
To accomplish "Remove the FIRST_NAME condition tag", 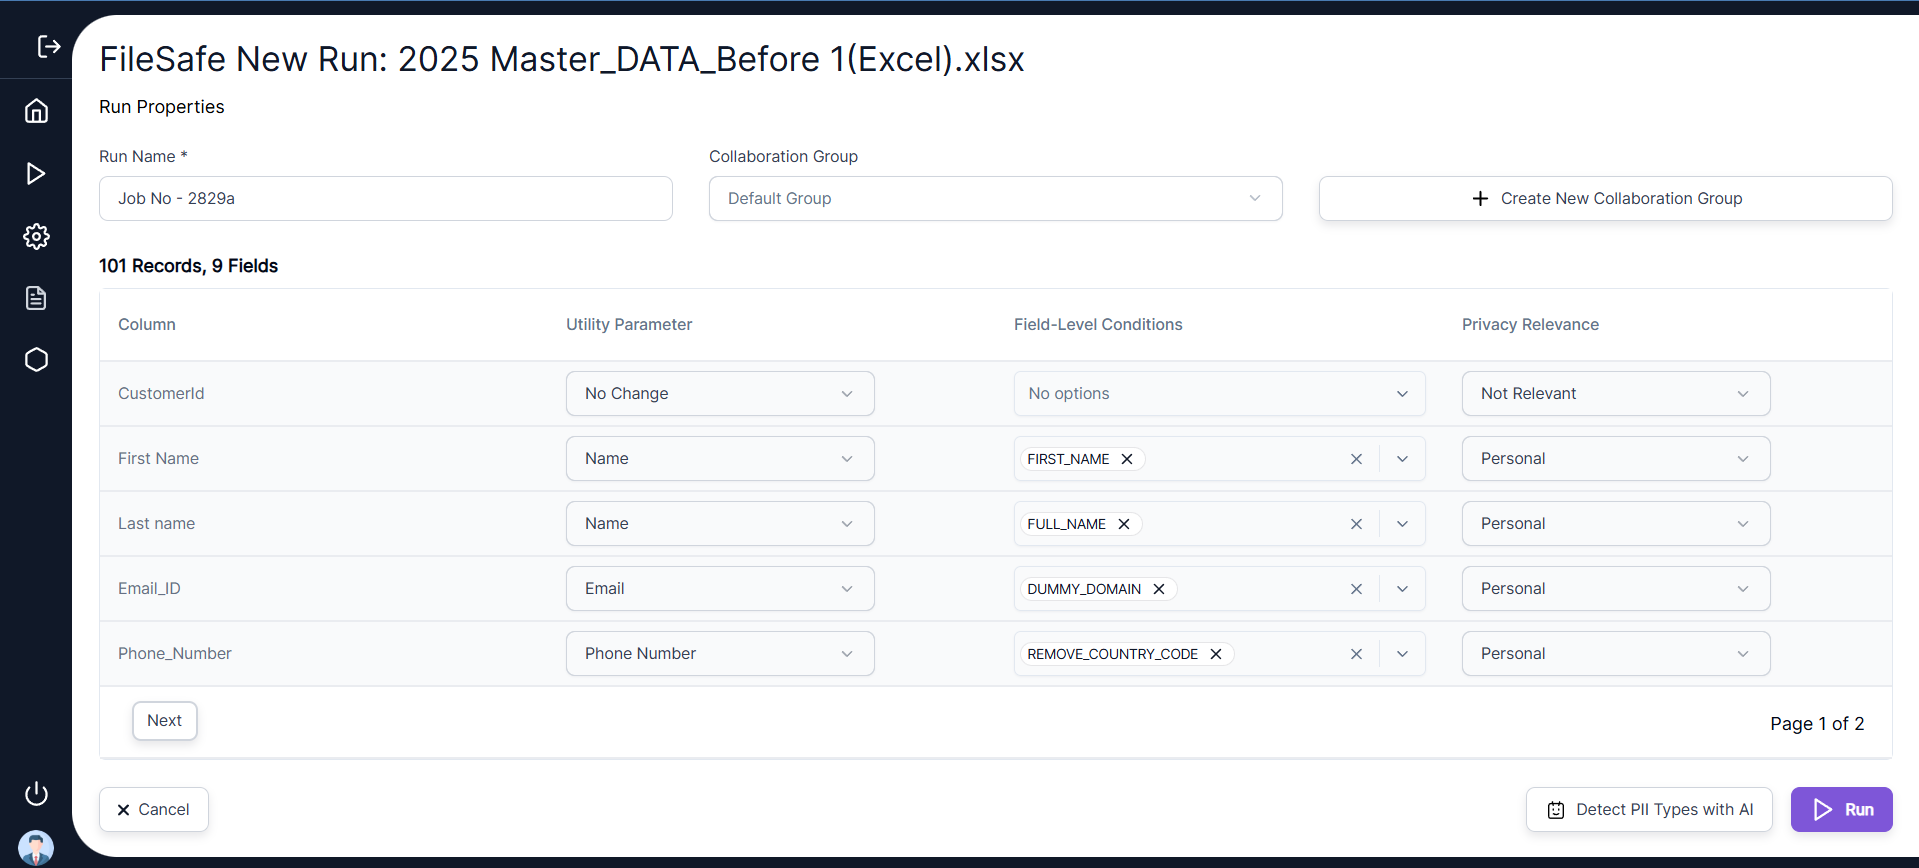I will click(1127, 459).
